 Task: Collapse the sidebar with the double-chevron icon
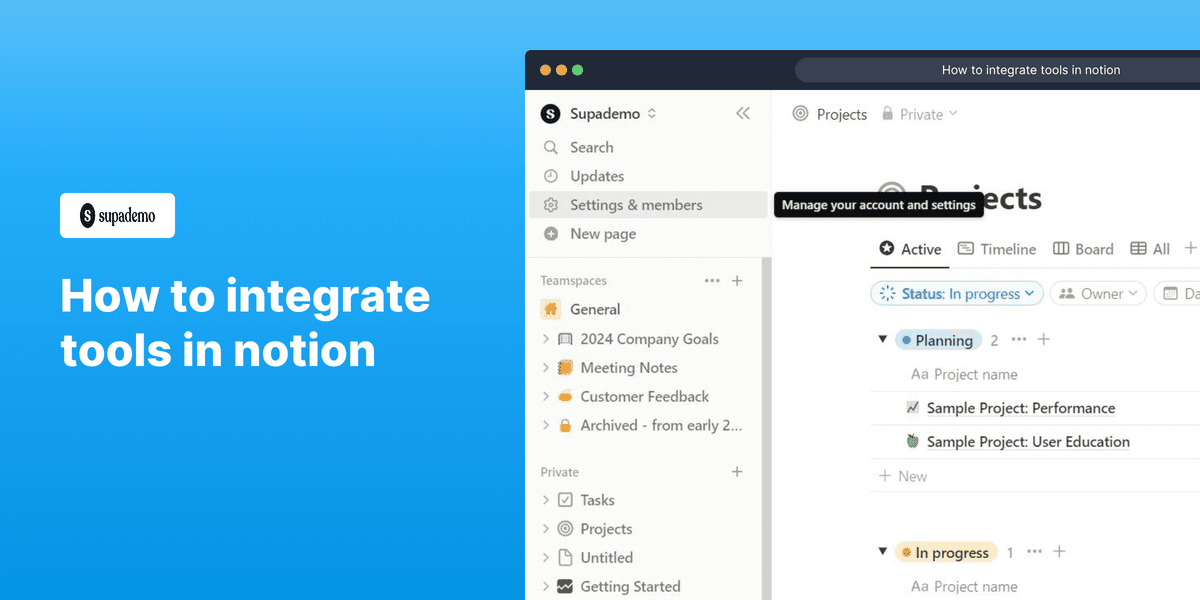742,113
